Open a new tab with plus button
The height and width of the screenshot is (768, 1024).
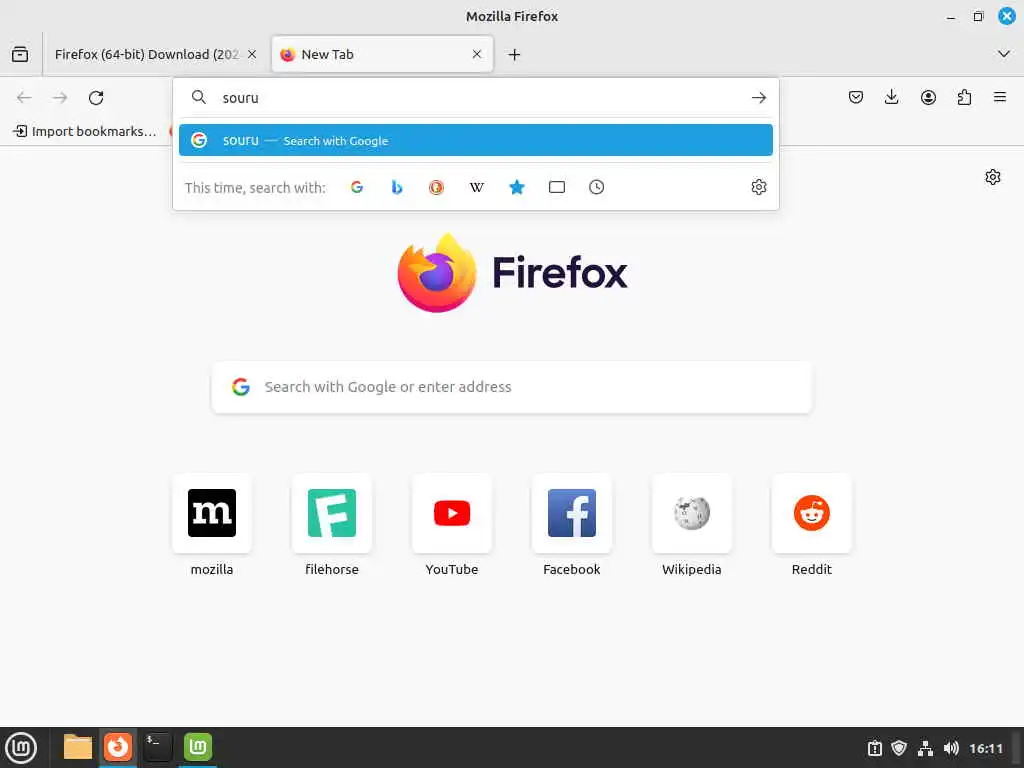coord(515,55)
